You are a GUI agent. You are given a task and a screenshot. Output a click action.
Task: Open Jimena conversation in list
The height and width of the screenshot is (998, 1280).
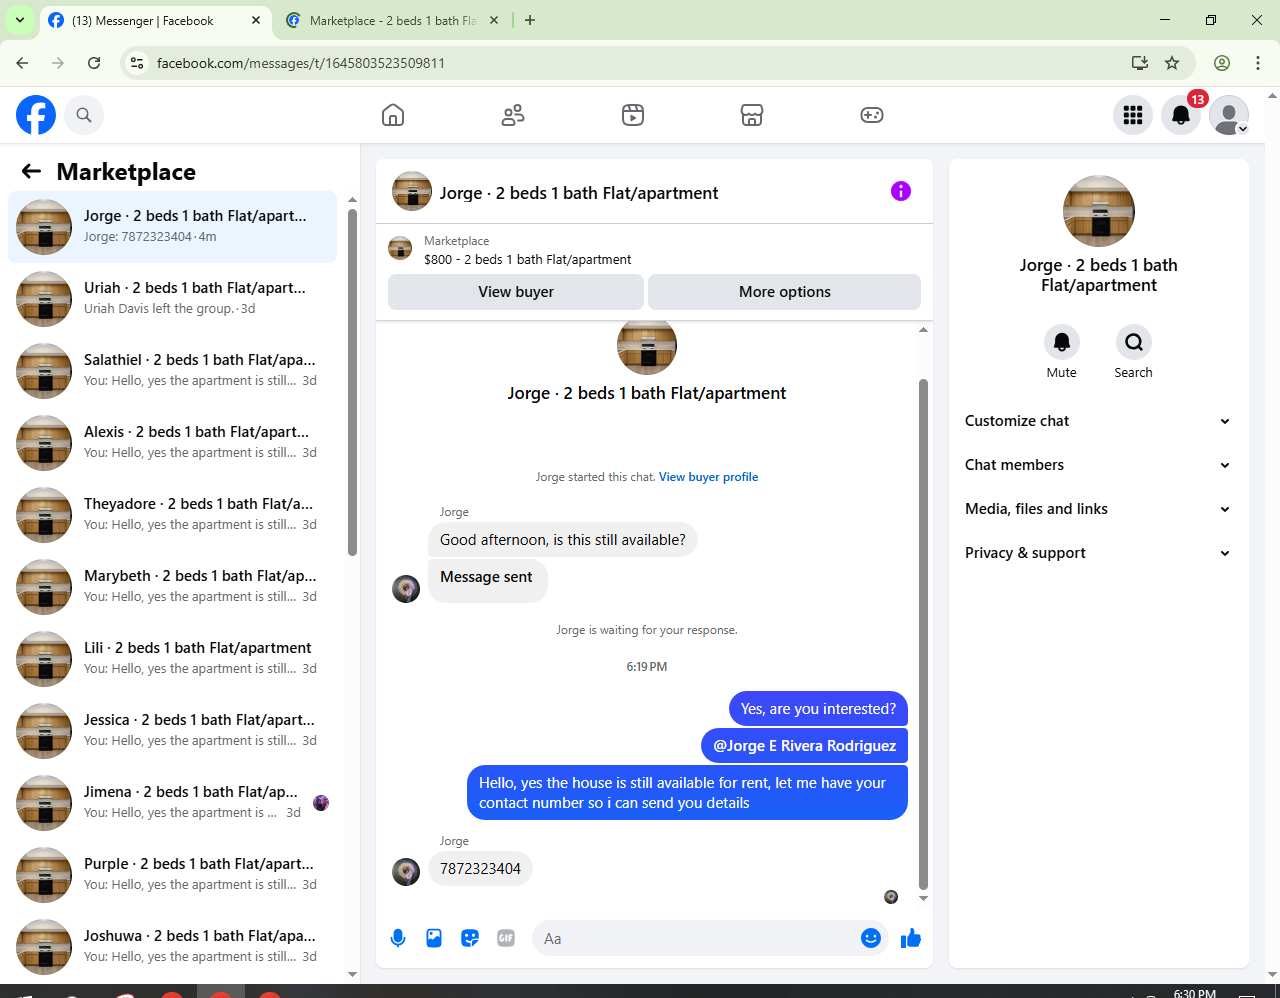(x=172, y=803)
